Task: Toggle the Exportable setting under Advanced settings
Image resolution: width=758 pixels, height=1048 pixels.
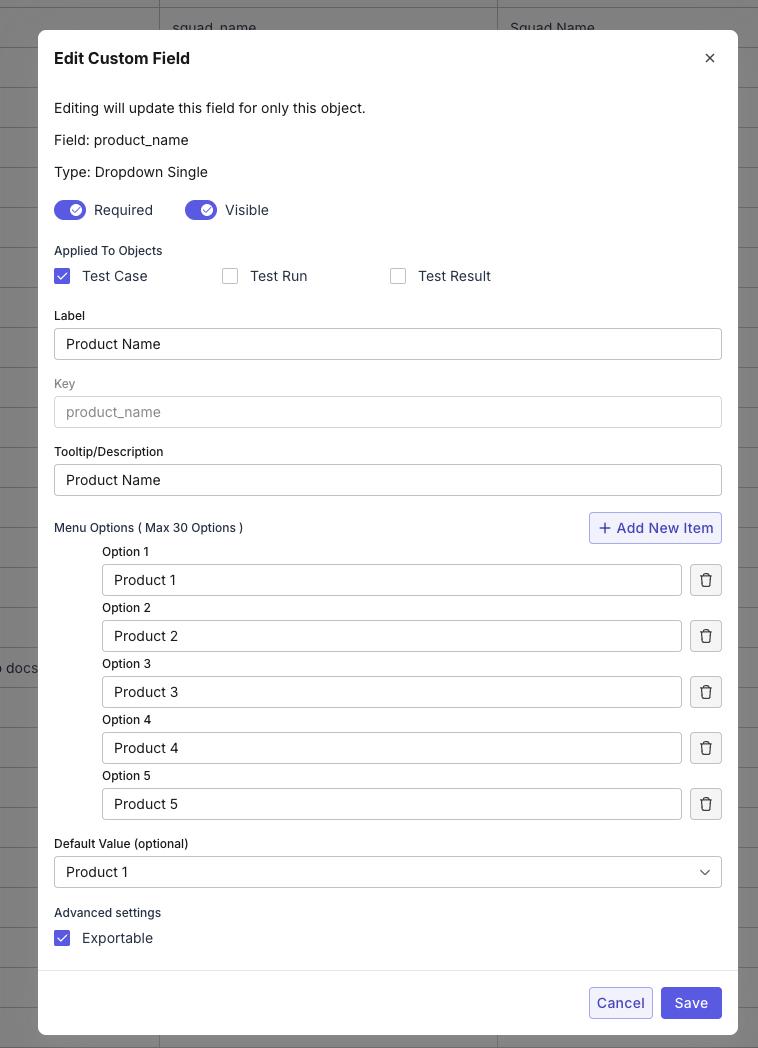Action: 62,938
